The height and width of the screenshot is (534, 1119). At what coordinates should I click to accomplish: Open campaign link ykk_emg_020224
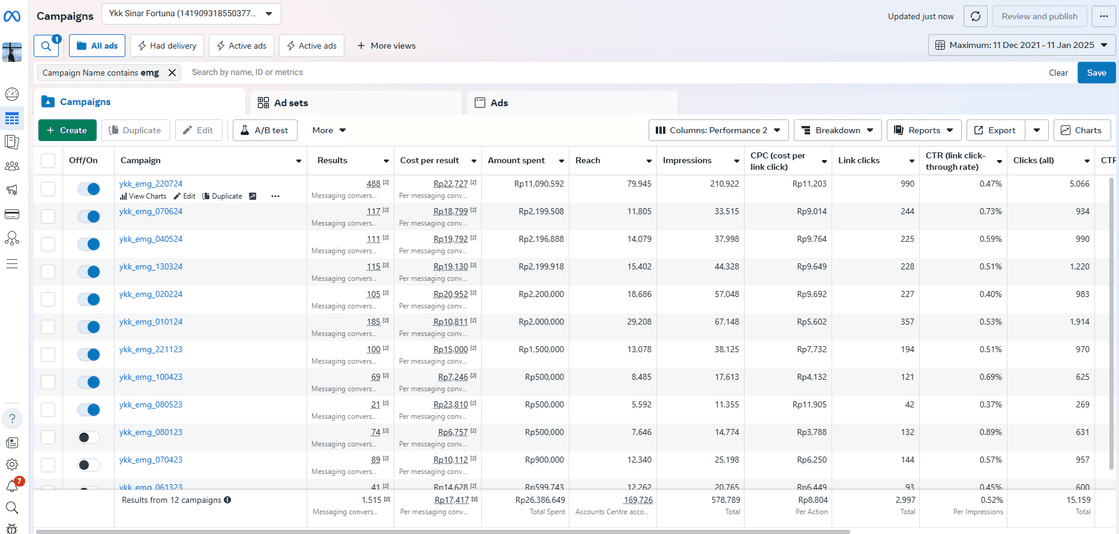(x=151, y=294)
